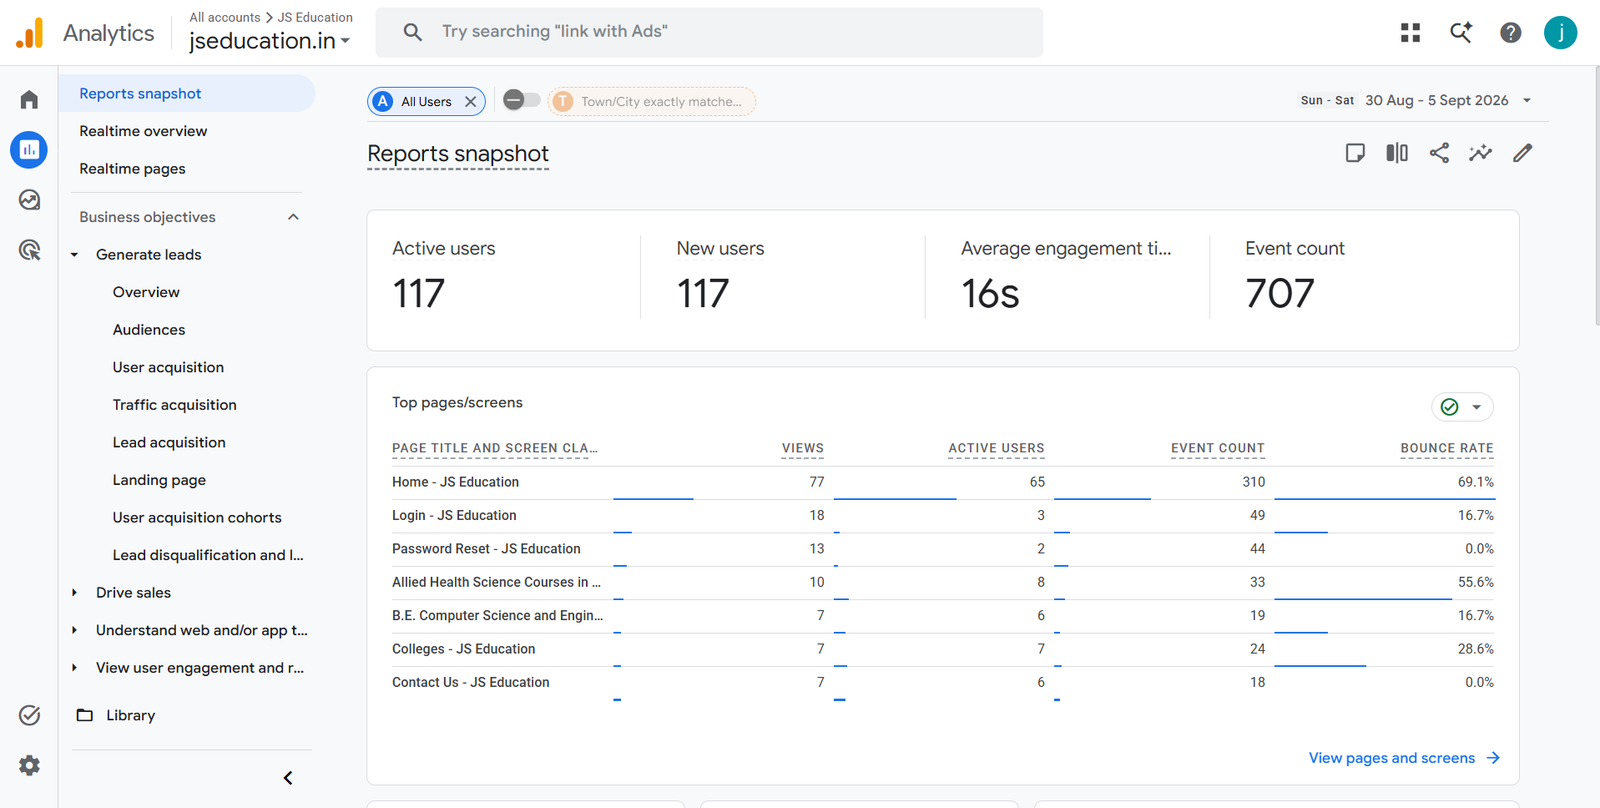
Task: Click the Customize report pencil icon
Action: coord(1522,153)
